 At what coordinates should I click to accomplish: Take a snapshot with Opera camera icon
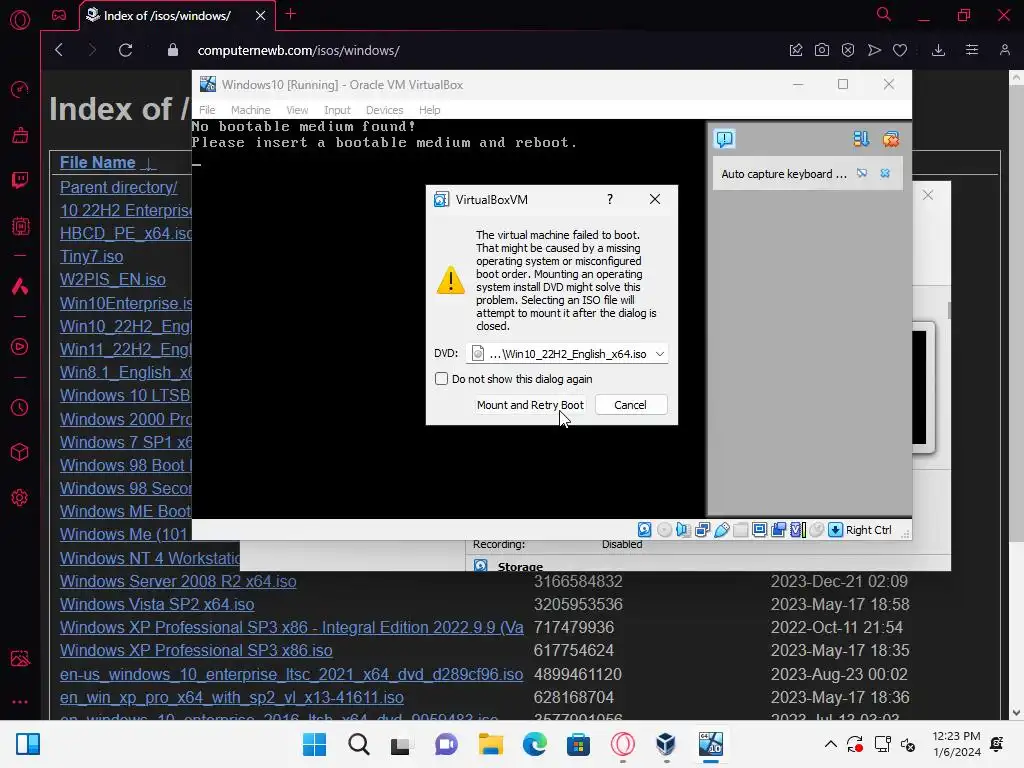(822, 50)
